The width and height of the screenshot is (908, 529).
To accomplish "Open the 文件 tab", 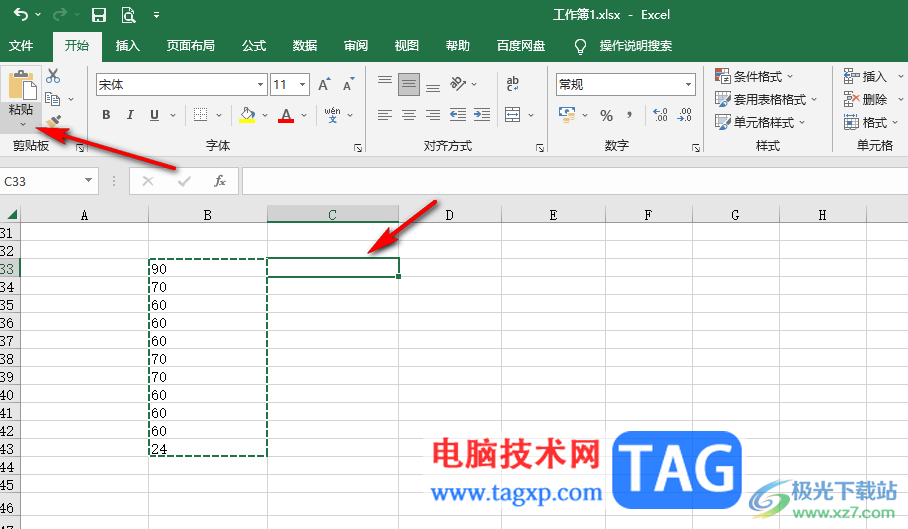I will coord(21,46).
